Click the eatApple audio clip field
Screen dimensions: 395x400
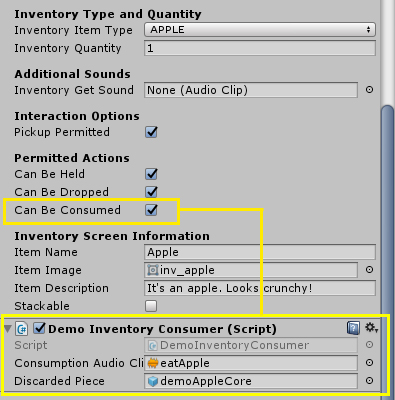pos(251,363)
